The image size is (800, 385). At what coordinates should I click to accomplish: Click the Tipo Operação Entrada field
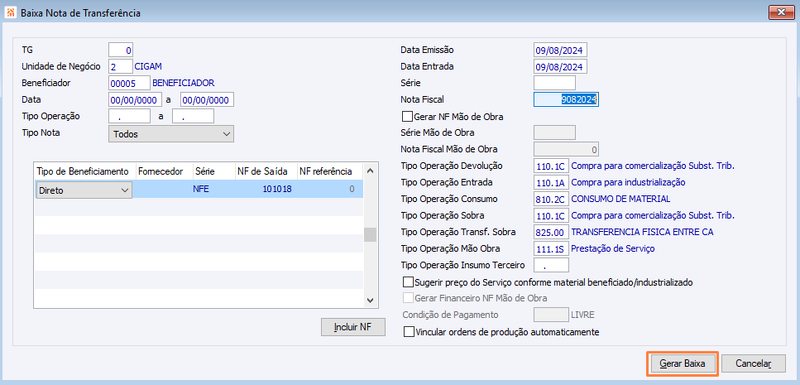(x=551, y=182)
